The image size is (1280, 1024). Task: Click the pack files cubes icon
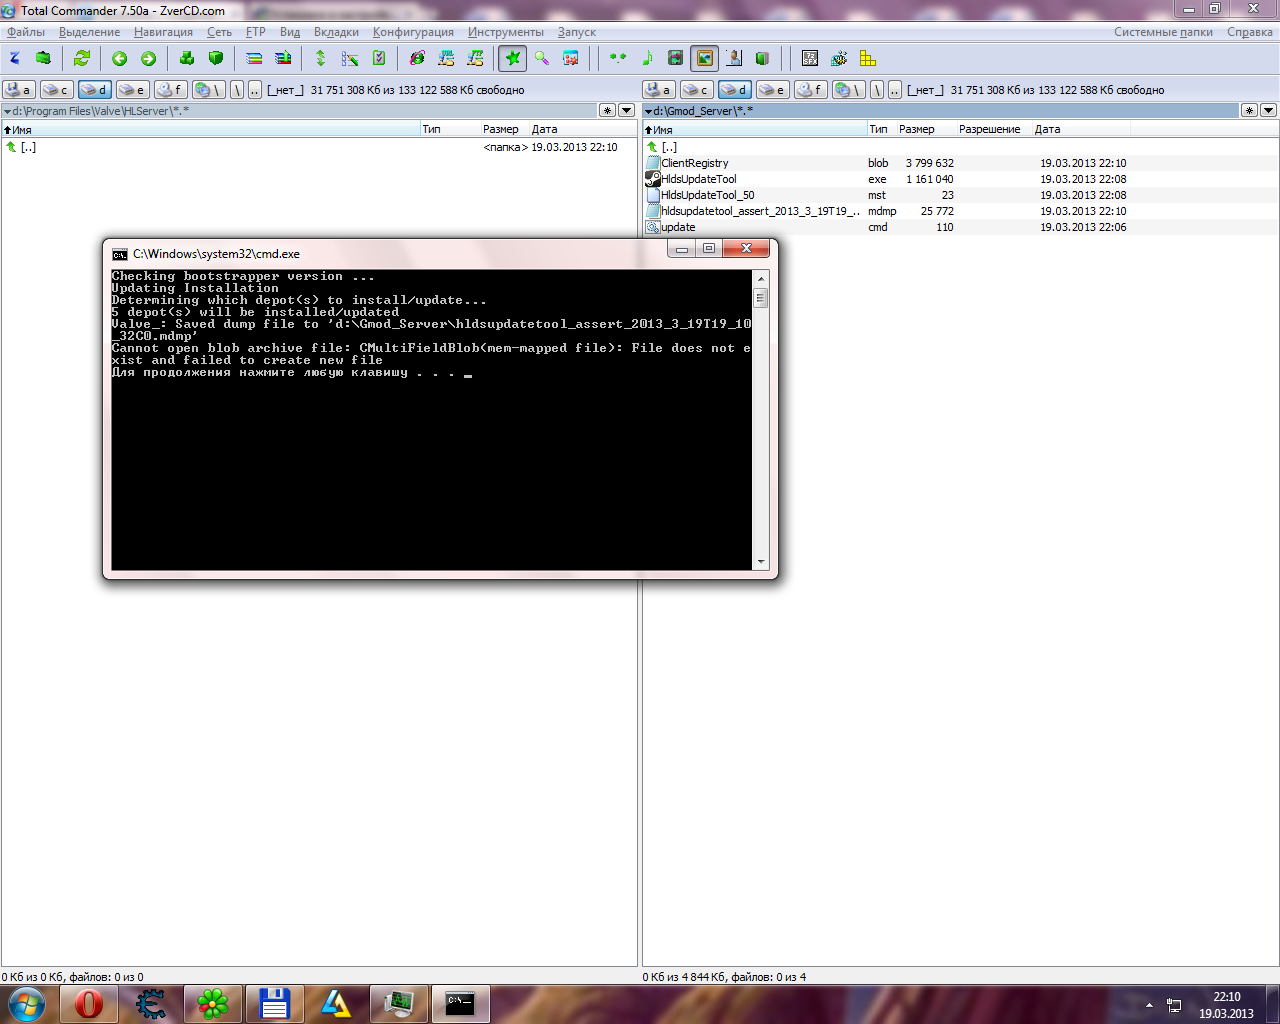tap(187, 58)
